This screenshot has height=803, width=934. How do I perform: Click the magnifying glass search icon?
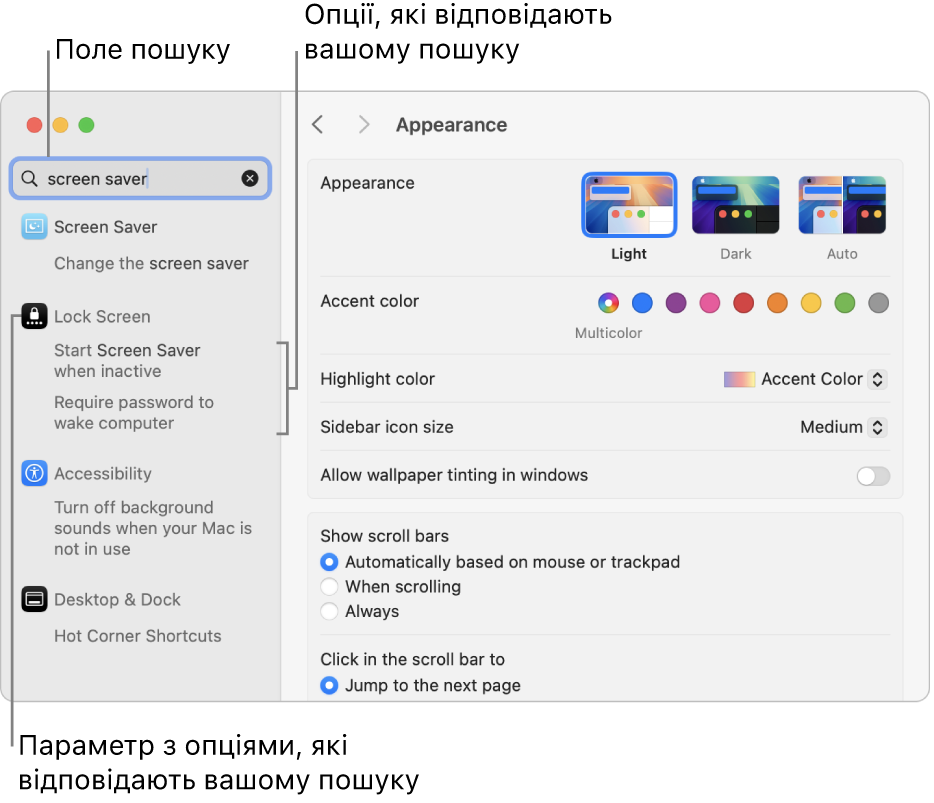[x=29, y=178]
